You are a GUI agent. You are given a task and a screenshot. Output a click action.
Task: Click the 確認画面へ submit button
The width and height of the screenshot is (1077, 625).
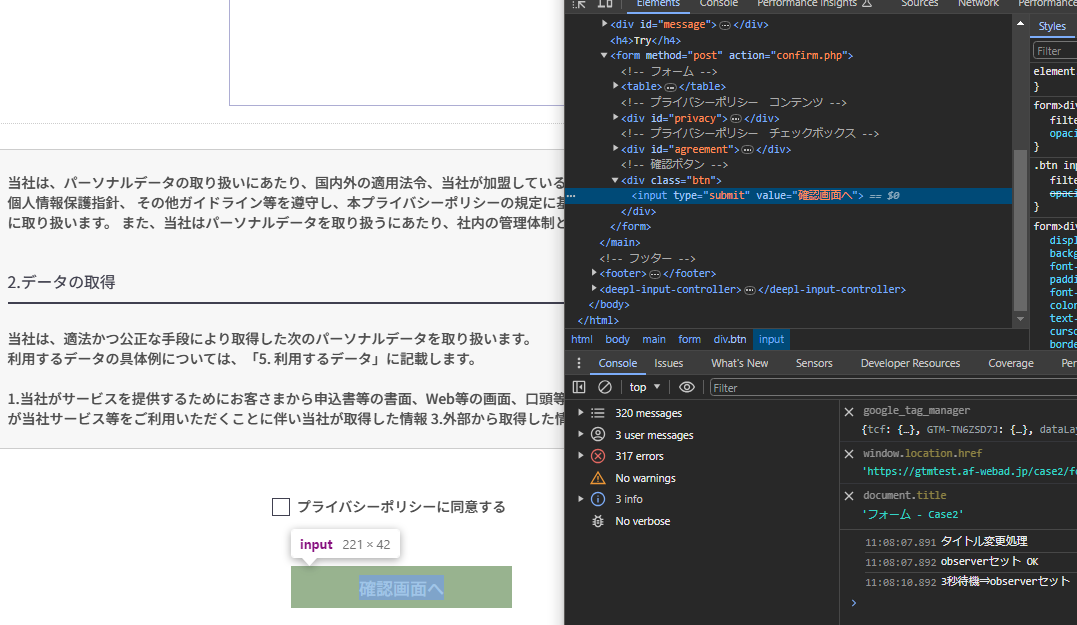pyautogui.click(x=401, y=588)
